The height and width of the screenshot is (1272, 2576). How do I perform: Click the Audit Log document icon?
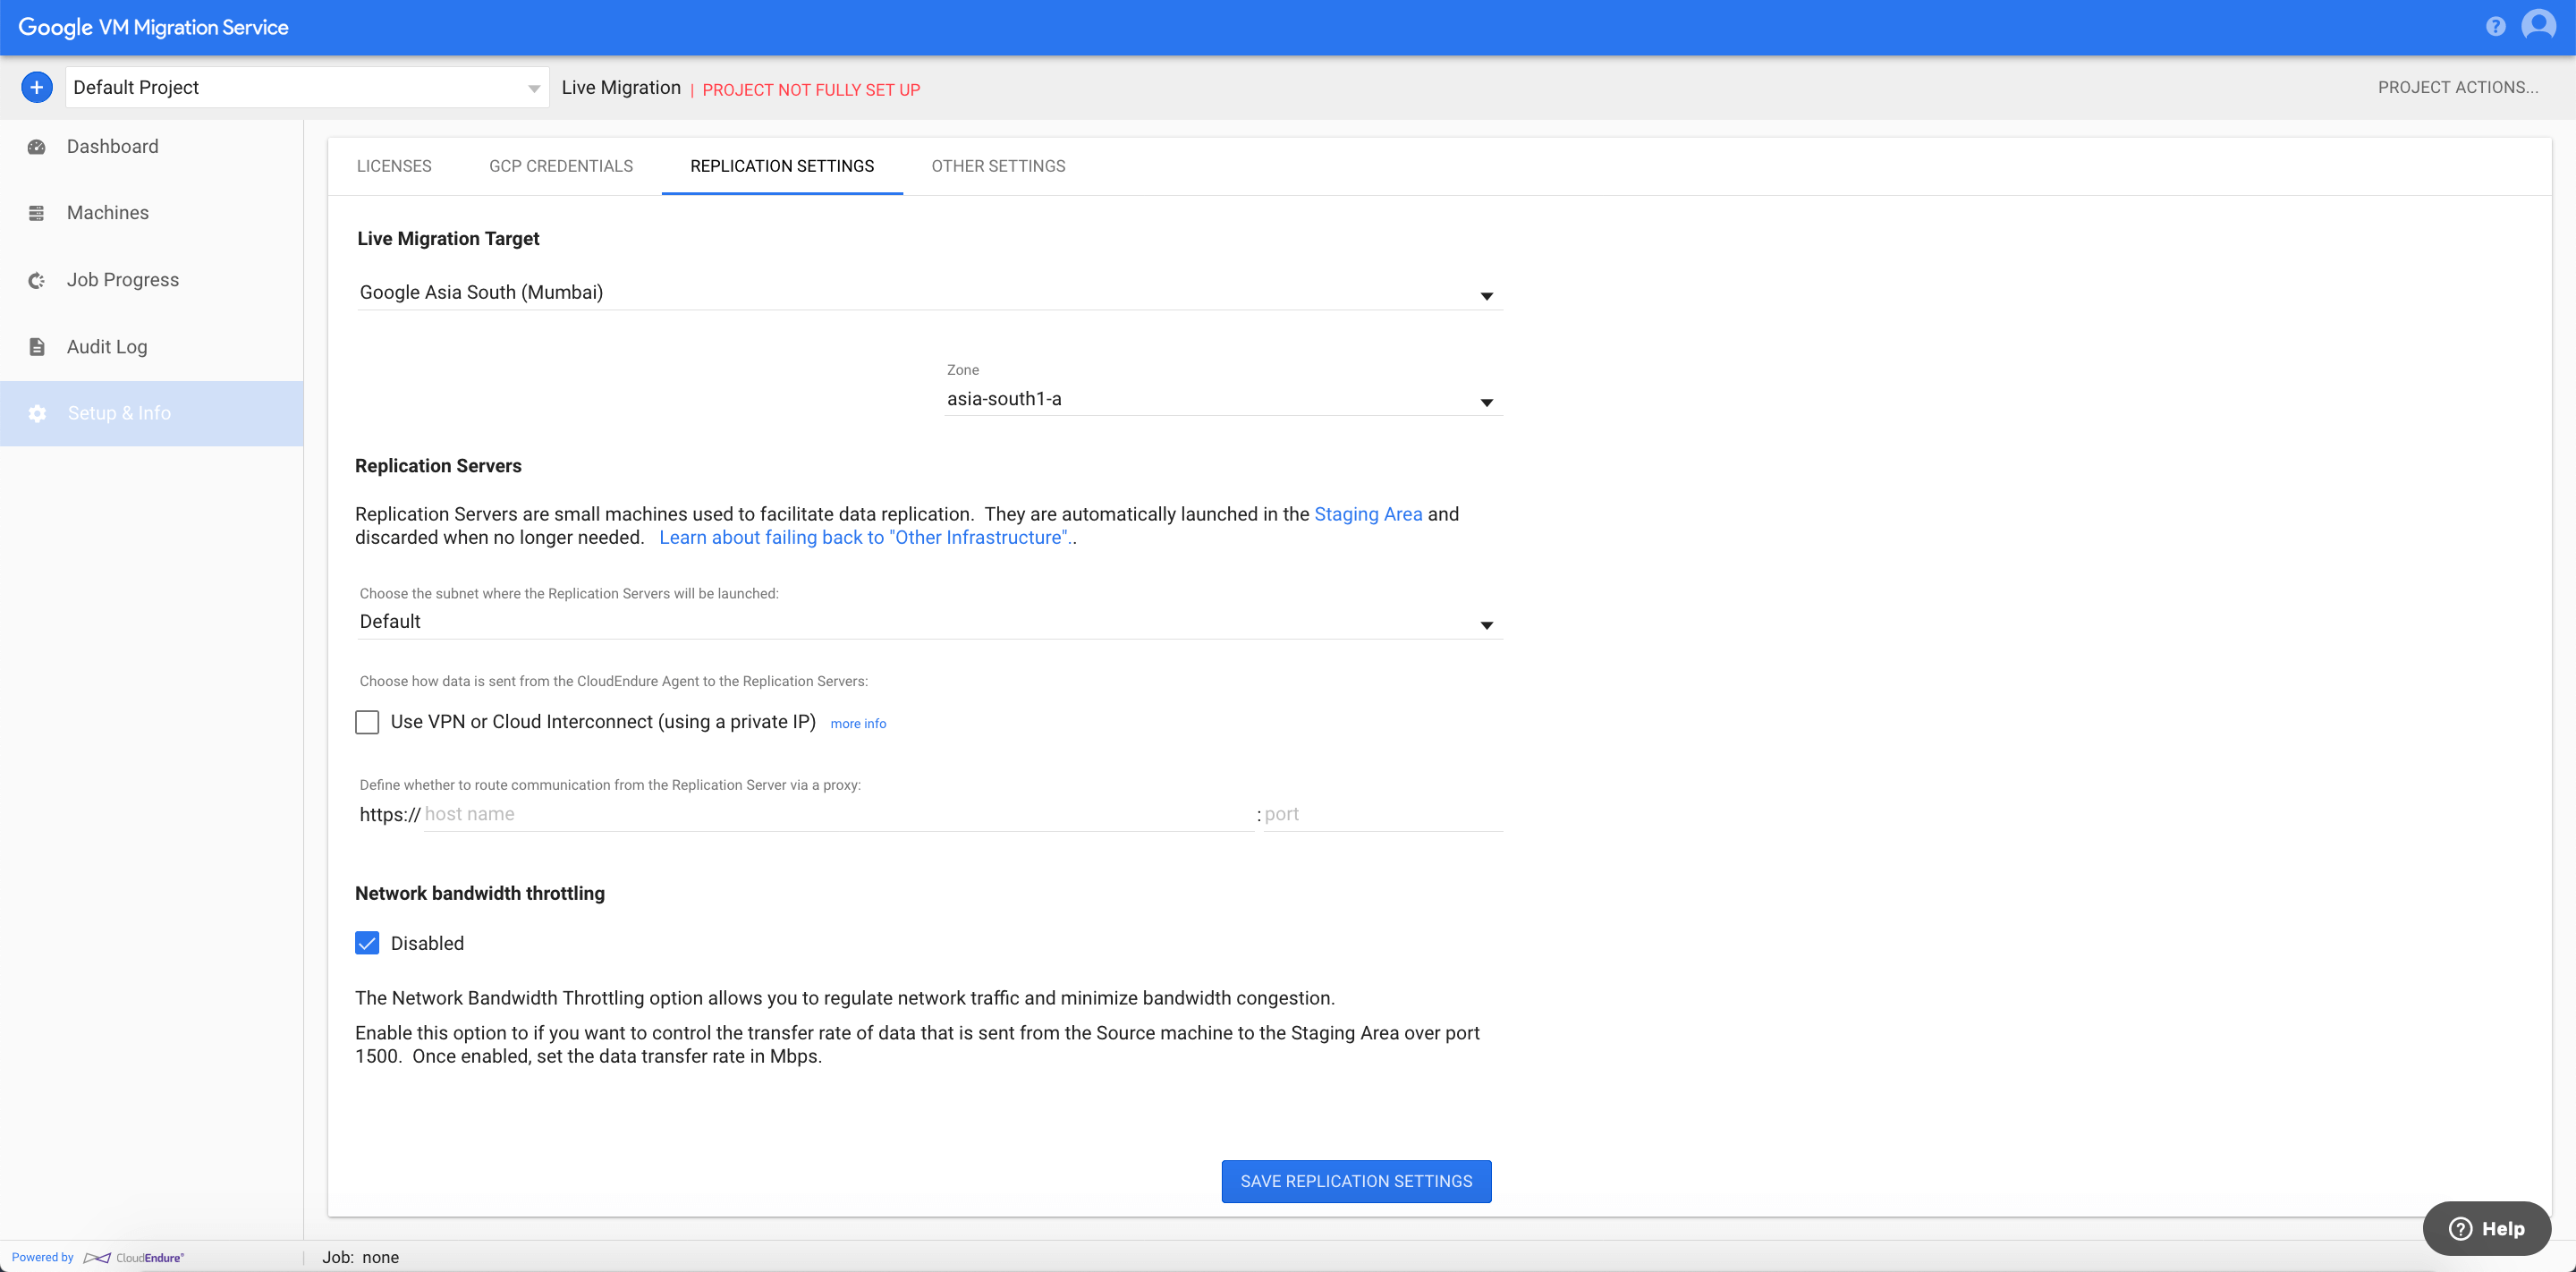[x=37, y=347]
